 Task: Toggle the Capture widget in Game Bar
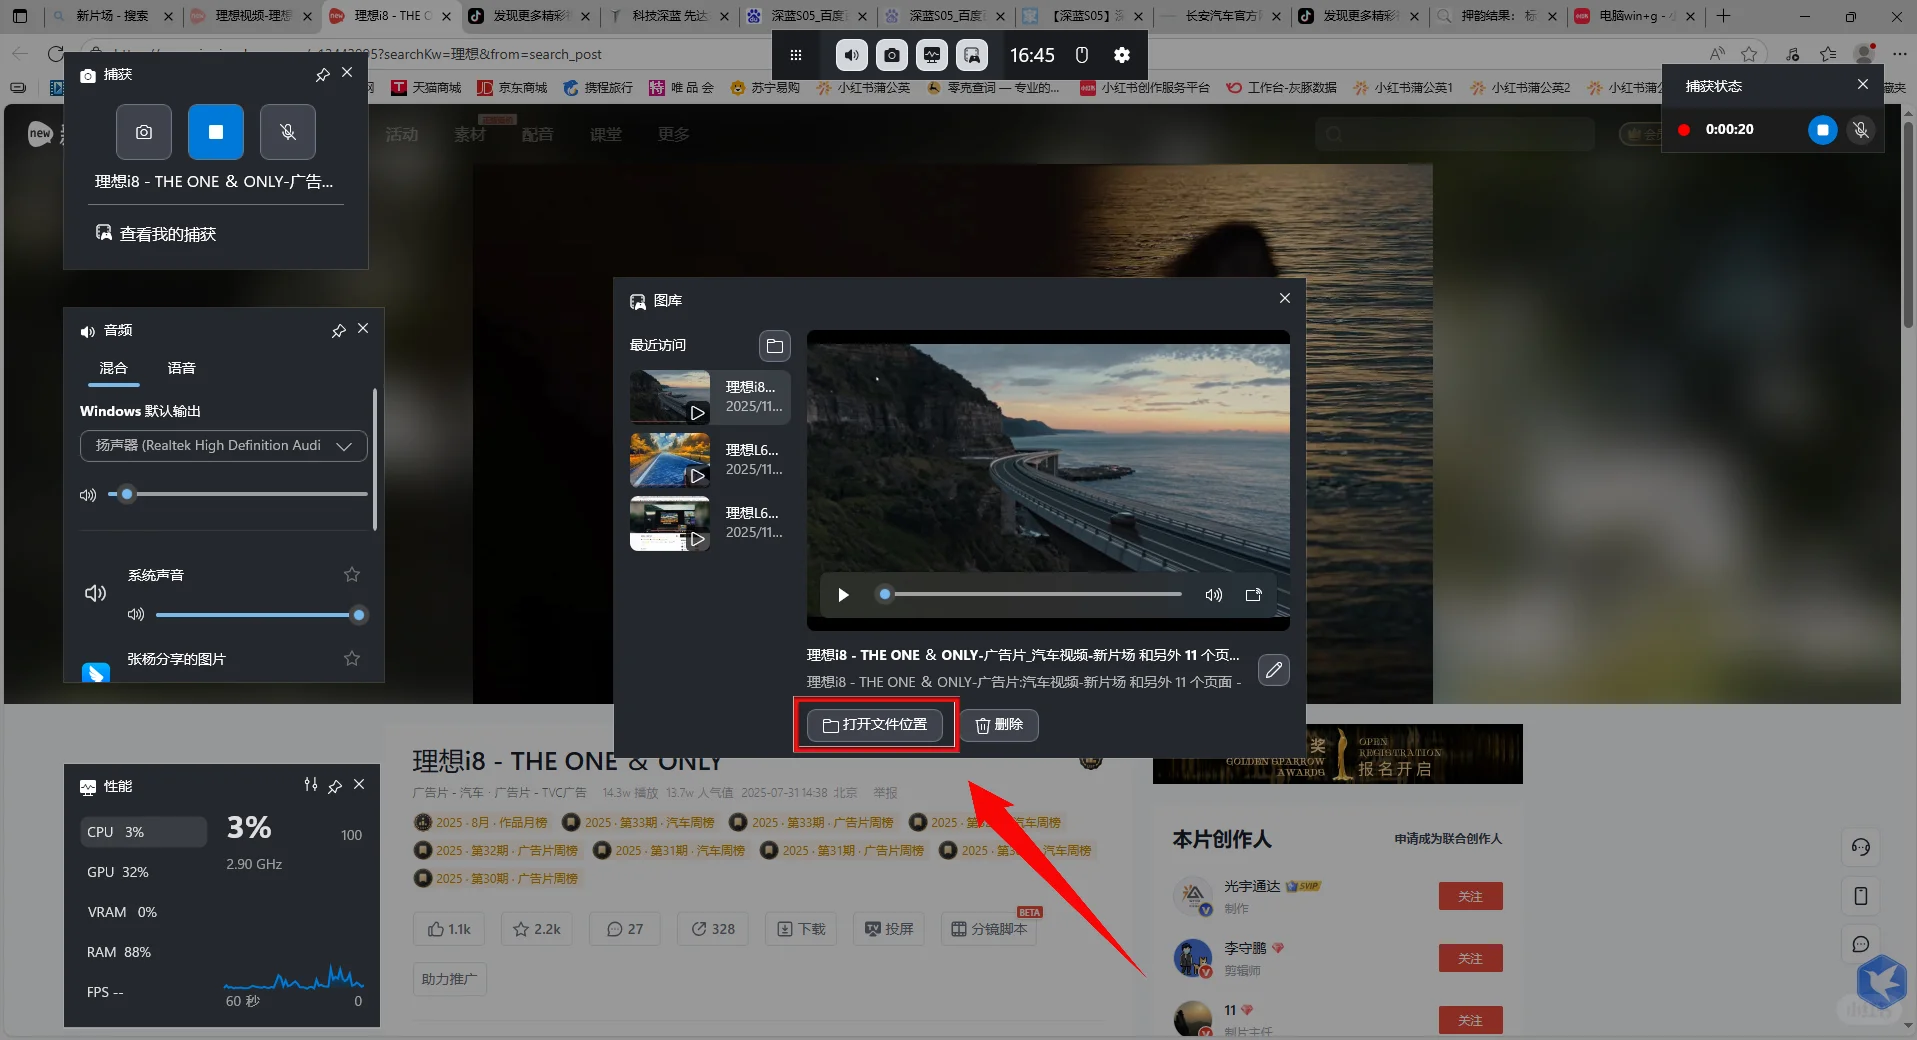tap(892, 55)
